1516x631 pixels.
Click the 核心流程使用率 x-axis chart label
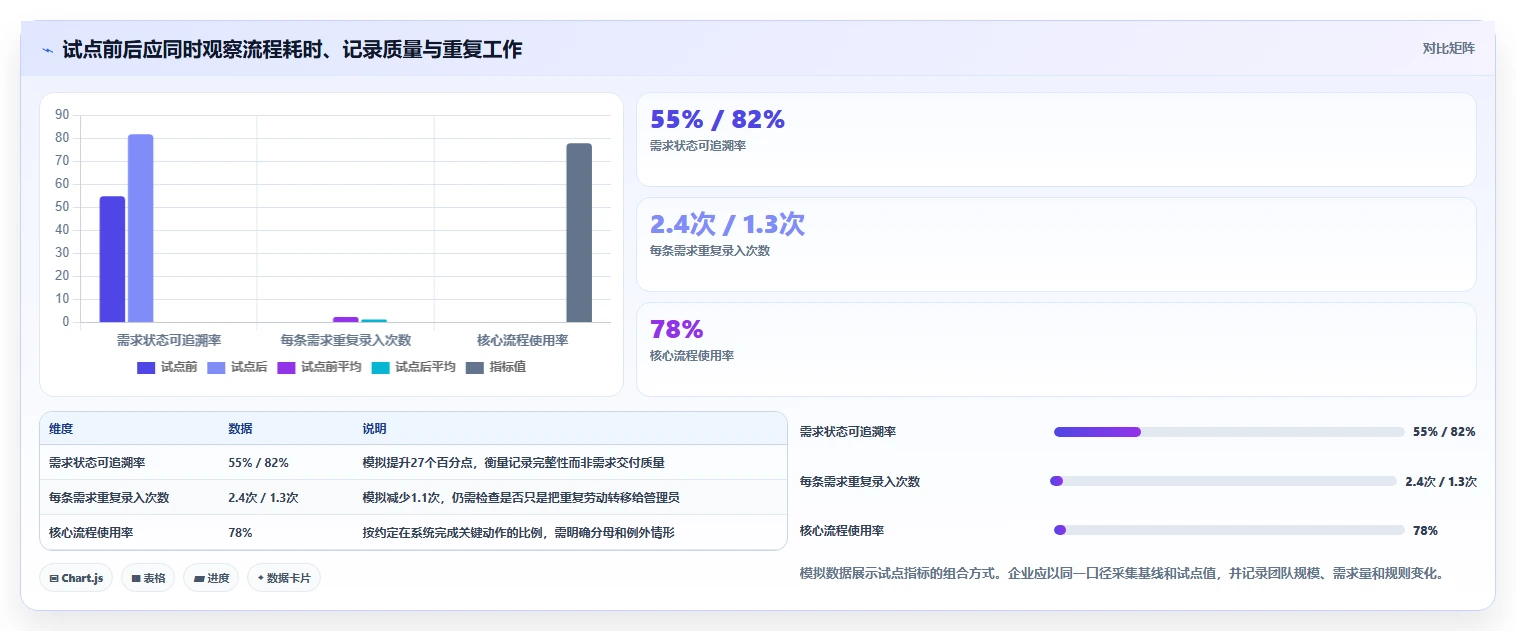[522, 340]
